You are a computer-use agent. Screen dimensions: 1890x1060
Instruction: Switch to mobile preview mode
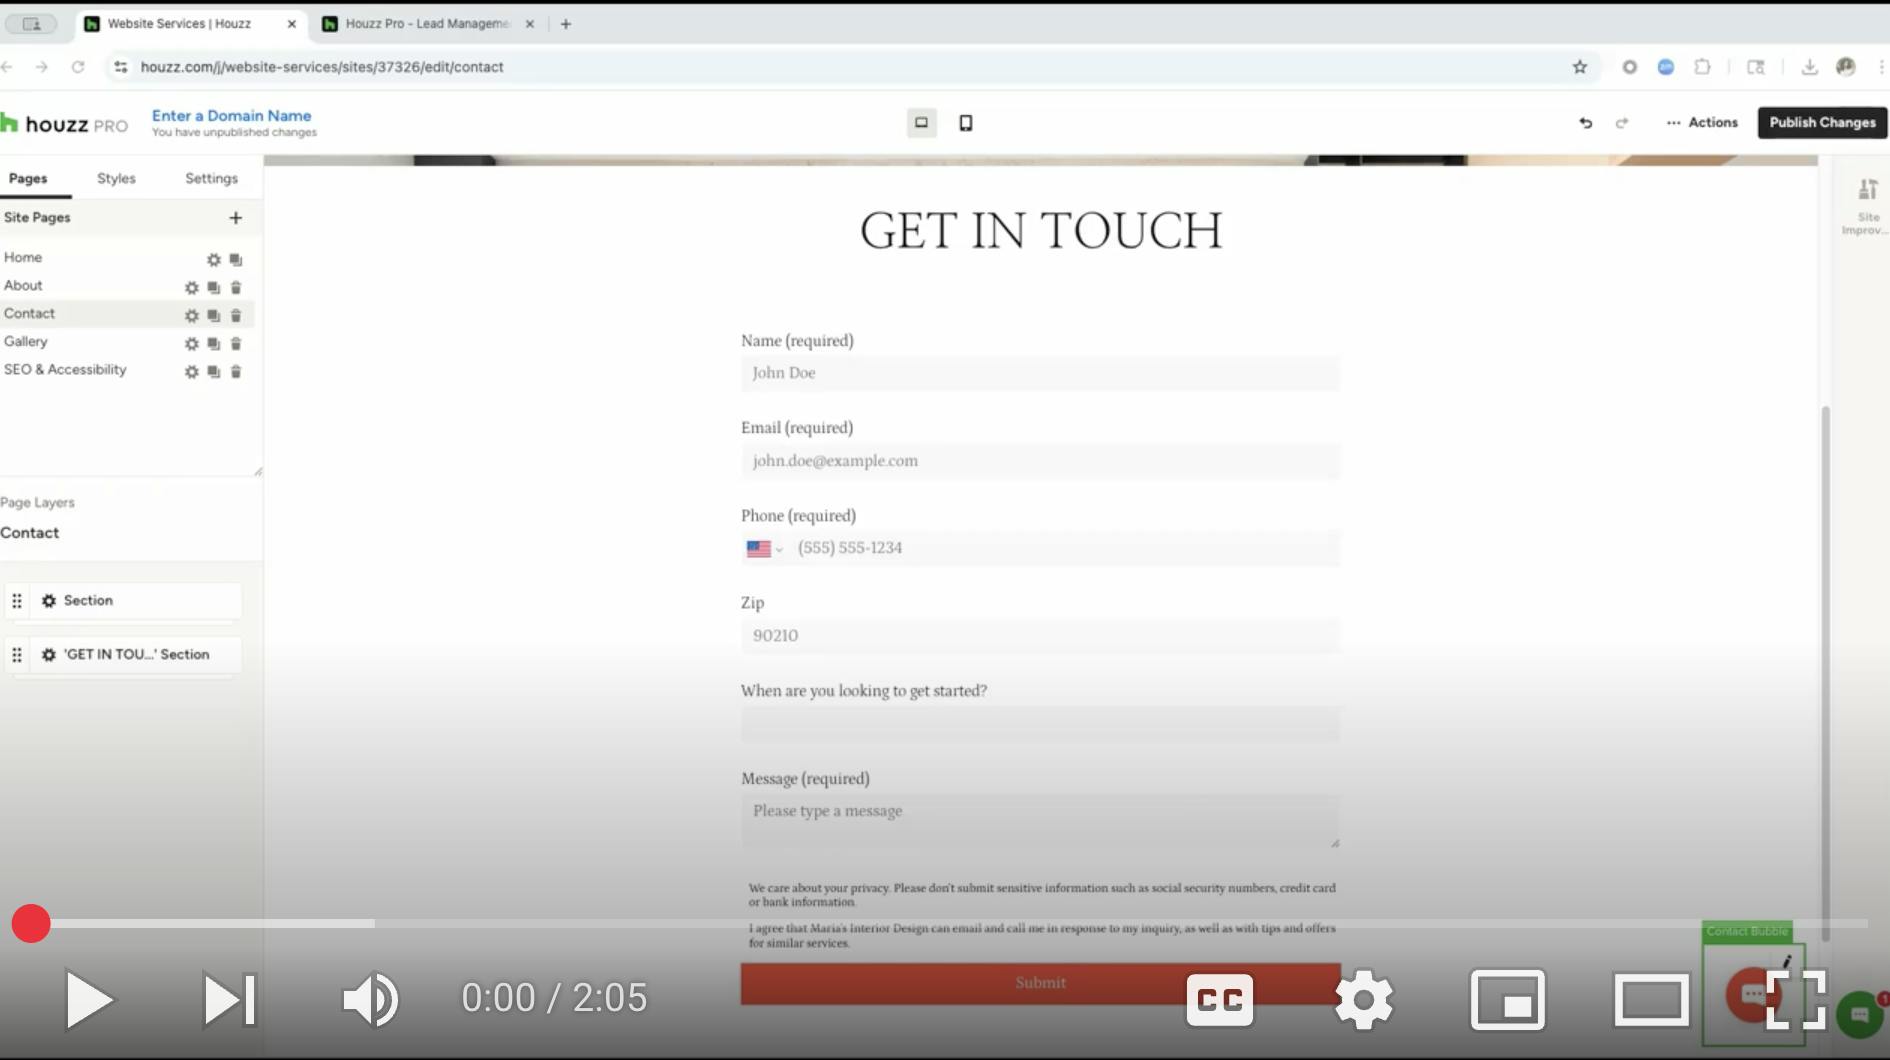coord(965,122)
